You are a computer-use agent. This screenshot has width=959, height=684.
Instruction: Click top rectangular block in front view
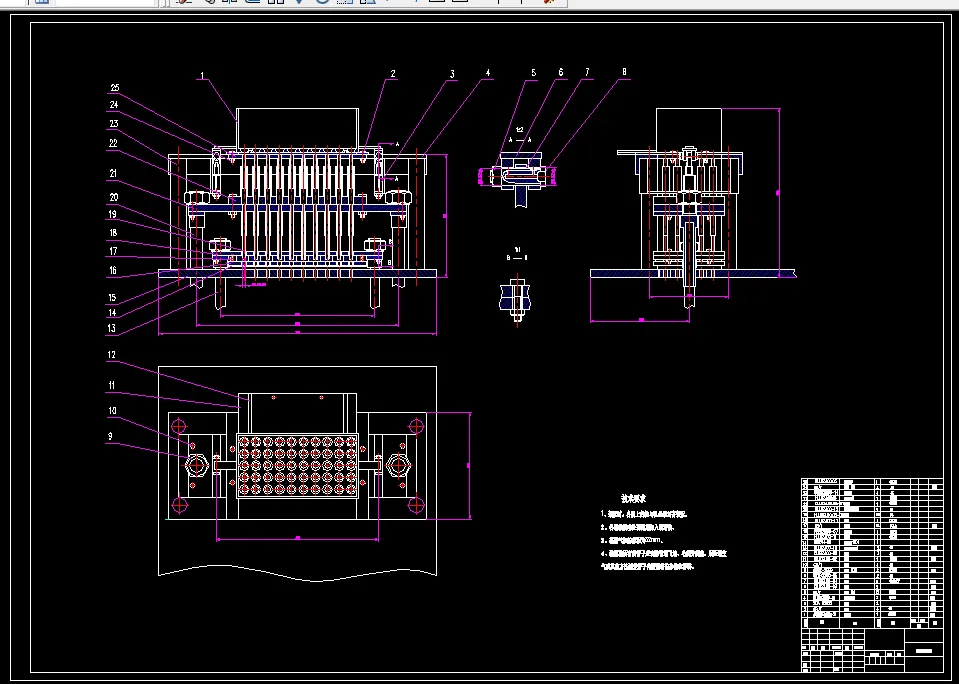click(x=297, y=127)
